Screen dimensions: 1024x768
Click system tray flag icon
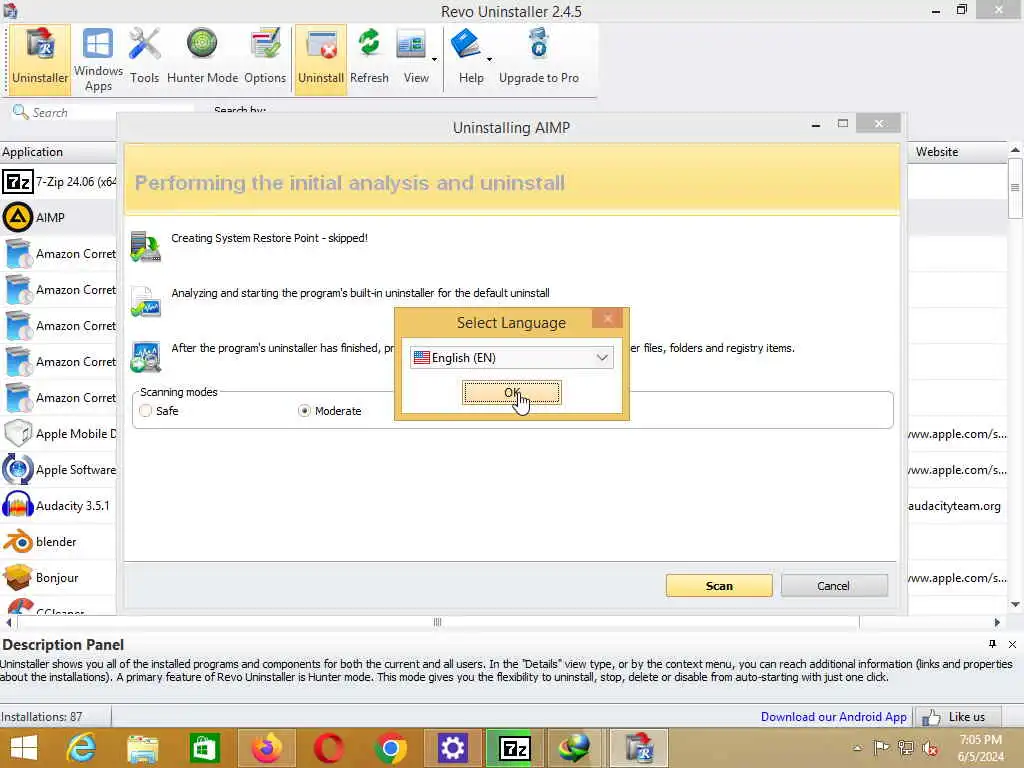pyautogui.click(x=881, y=748)
